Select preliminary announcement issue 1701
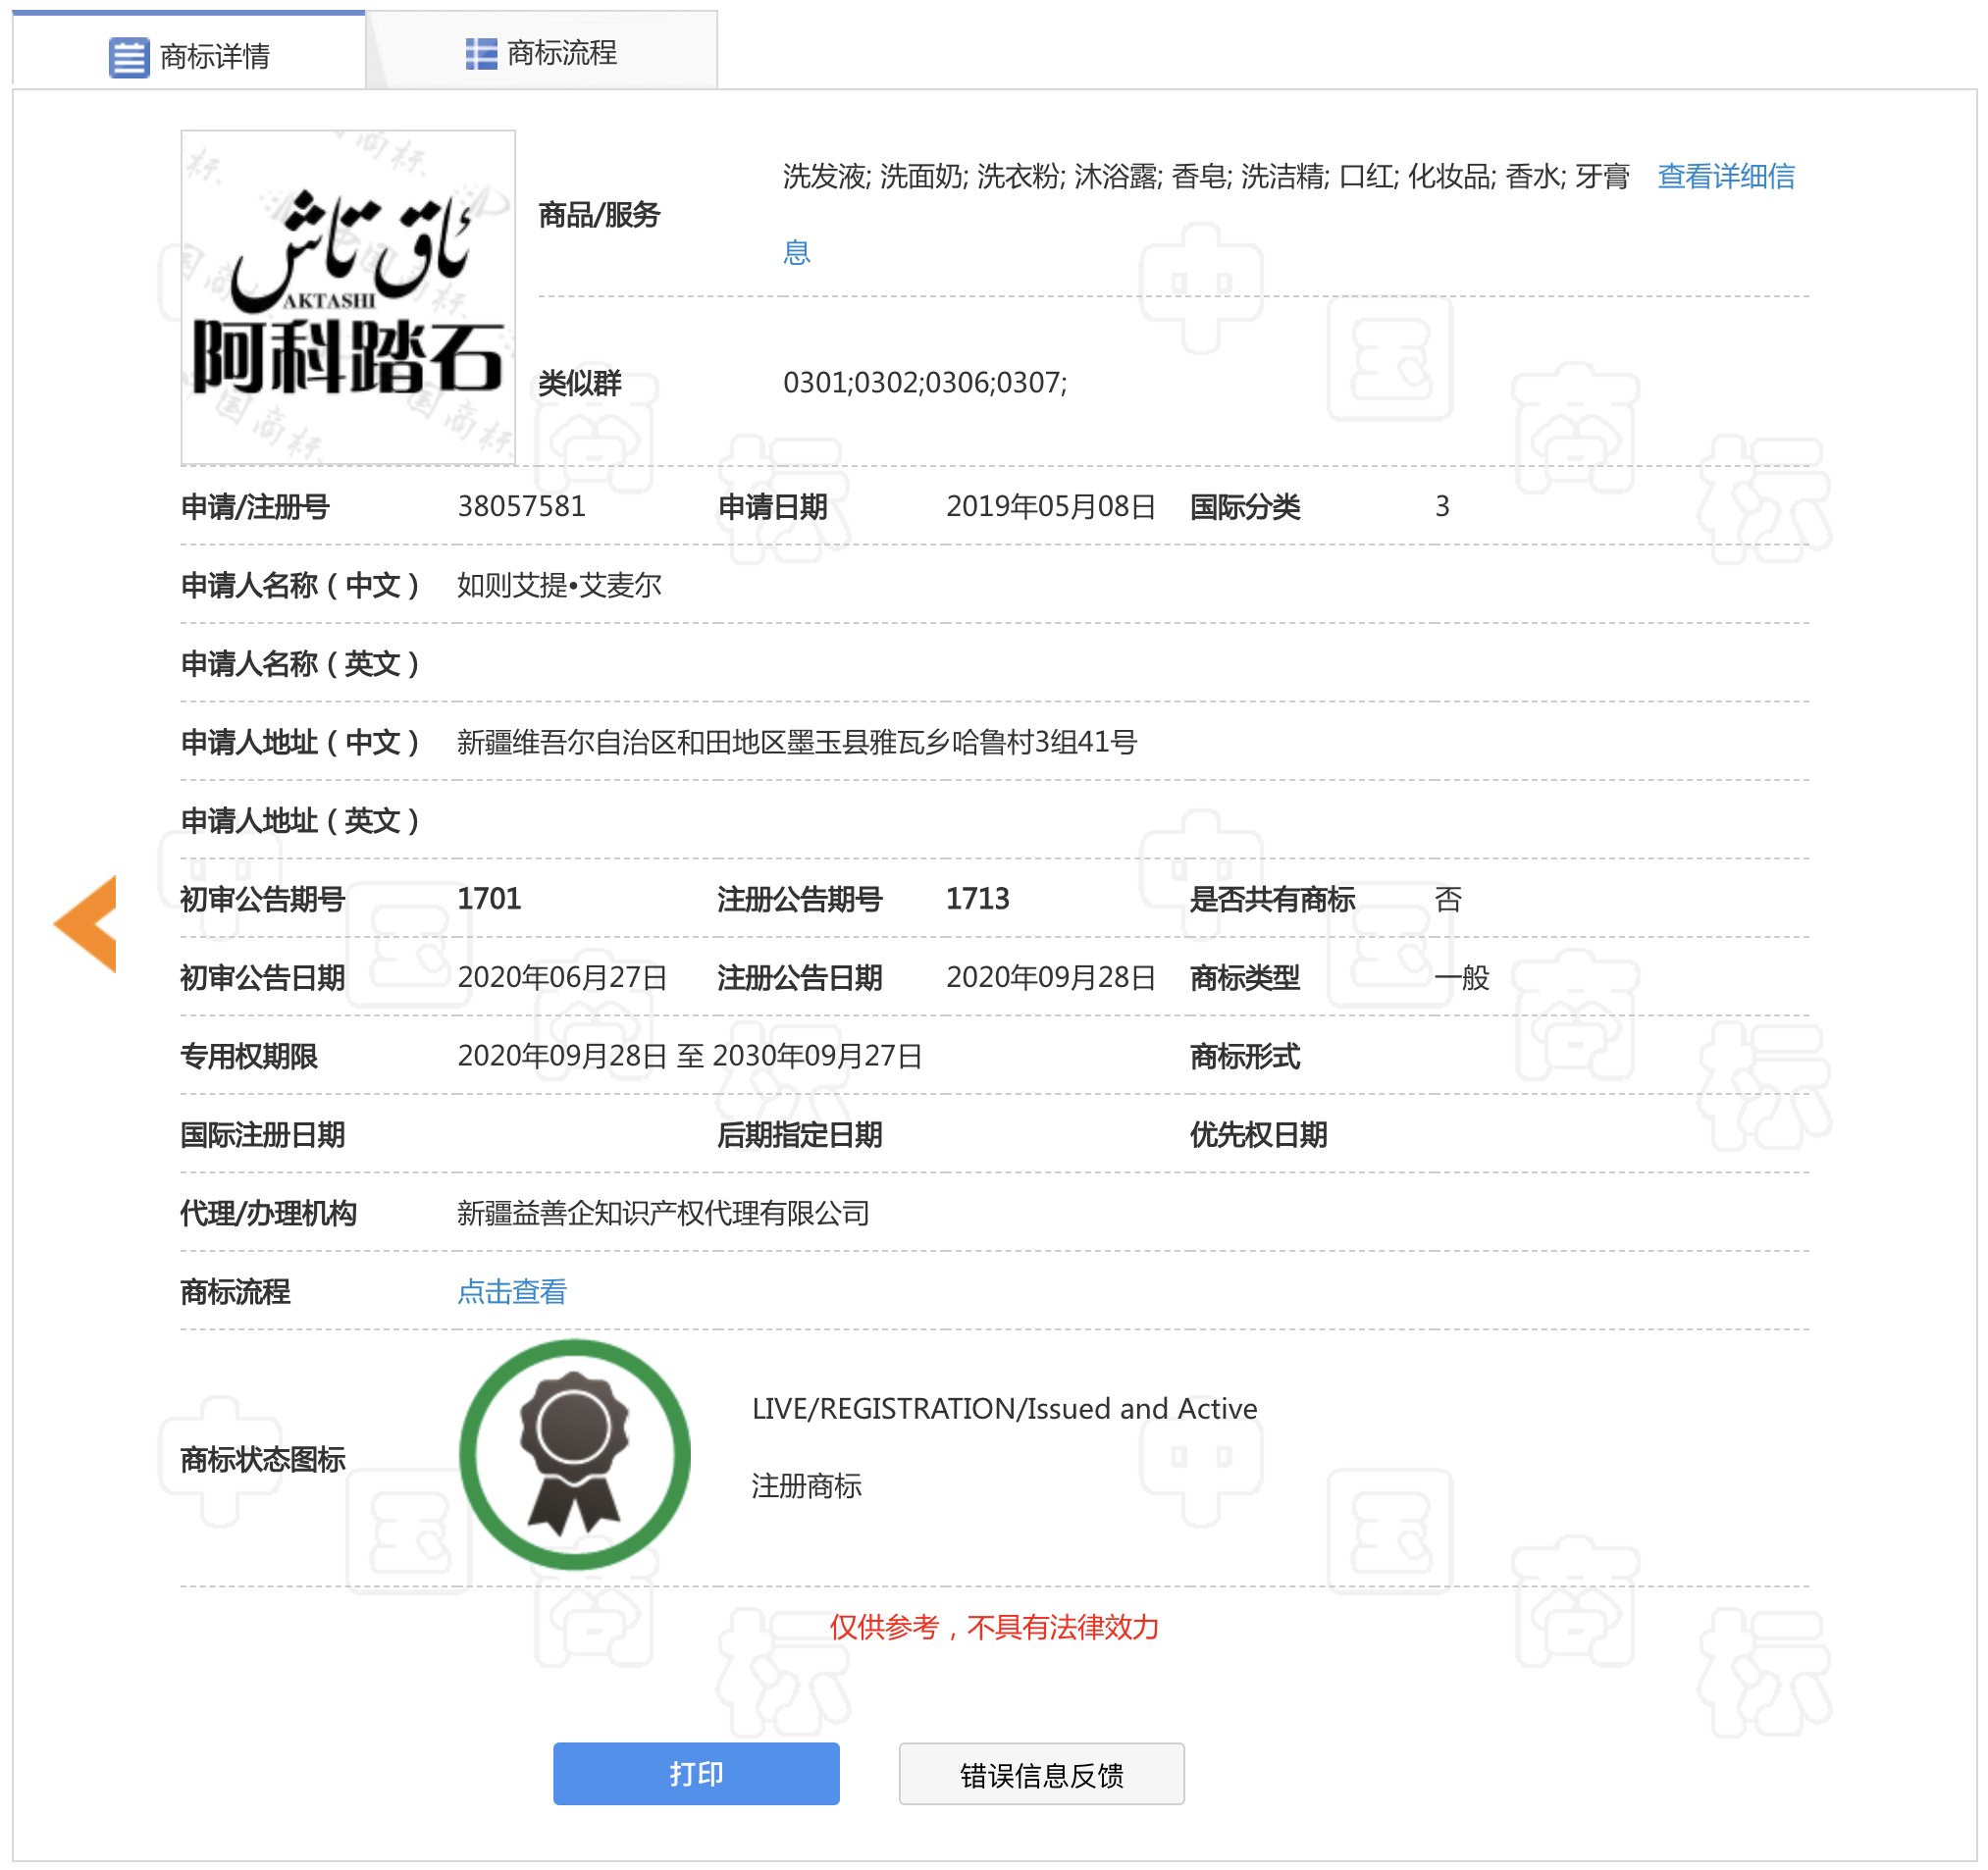 click(x=489, y=899)
